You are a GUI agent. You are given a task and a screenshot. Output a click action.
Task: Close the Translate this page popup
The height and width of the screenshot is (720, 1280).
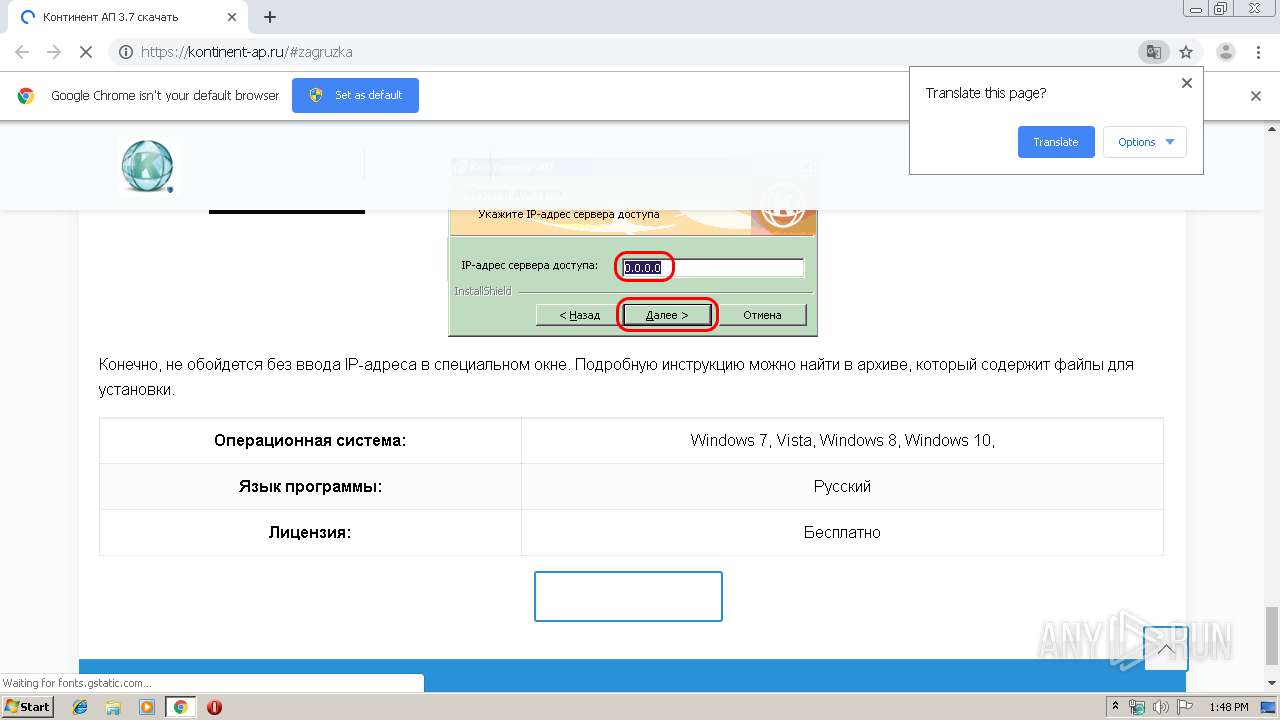1187,83
